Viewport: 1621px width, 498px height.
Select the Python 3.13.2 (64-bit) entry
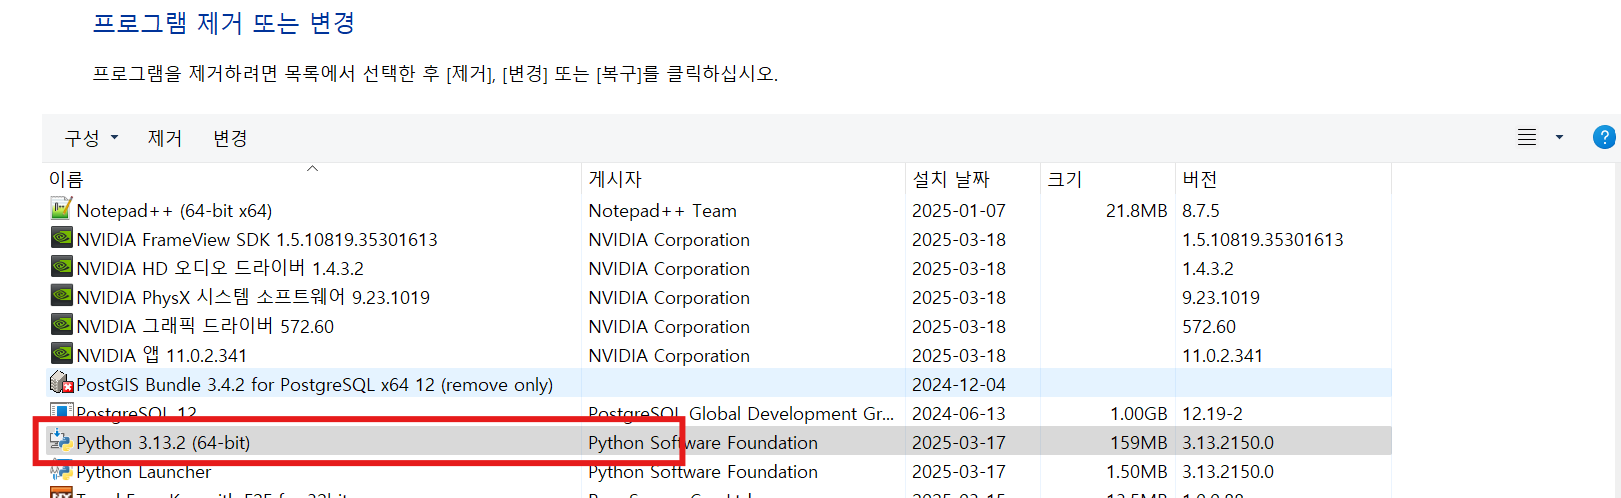tap(717, 442)
